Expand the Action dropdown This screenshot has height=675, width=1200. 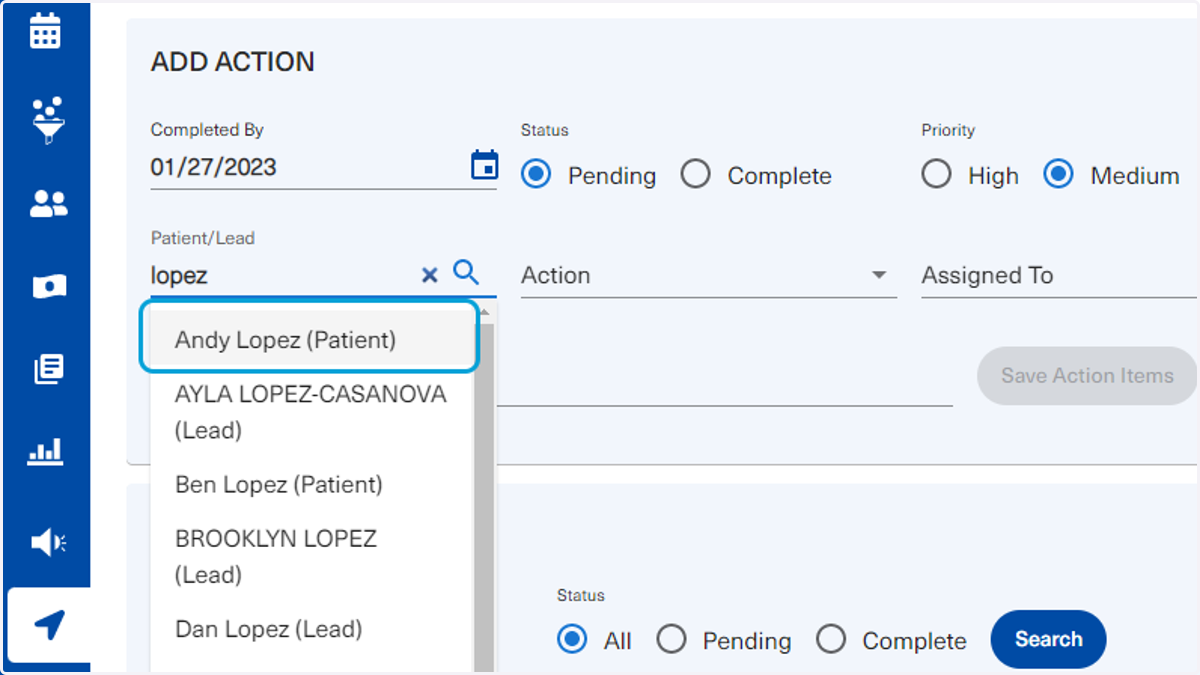[708, 276]
